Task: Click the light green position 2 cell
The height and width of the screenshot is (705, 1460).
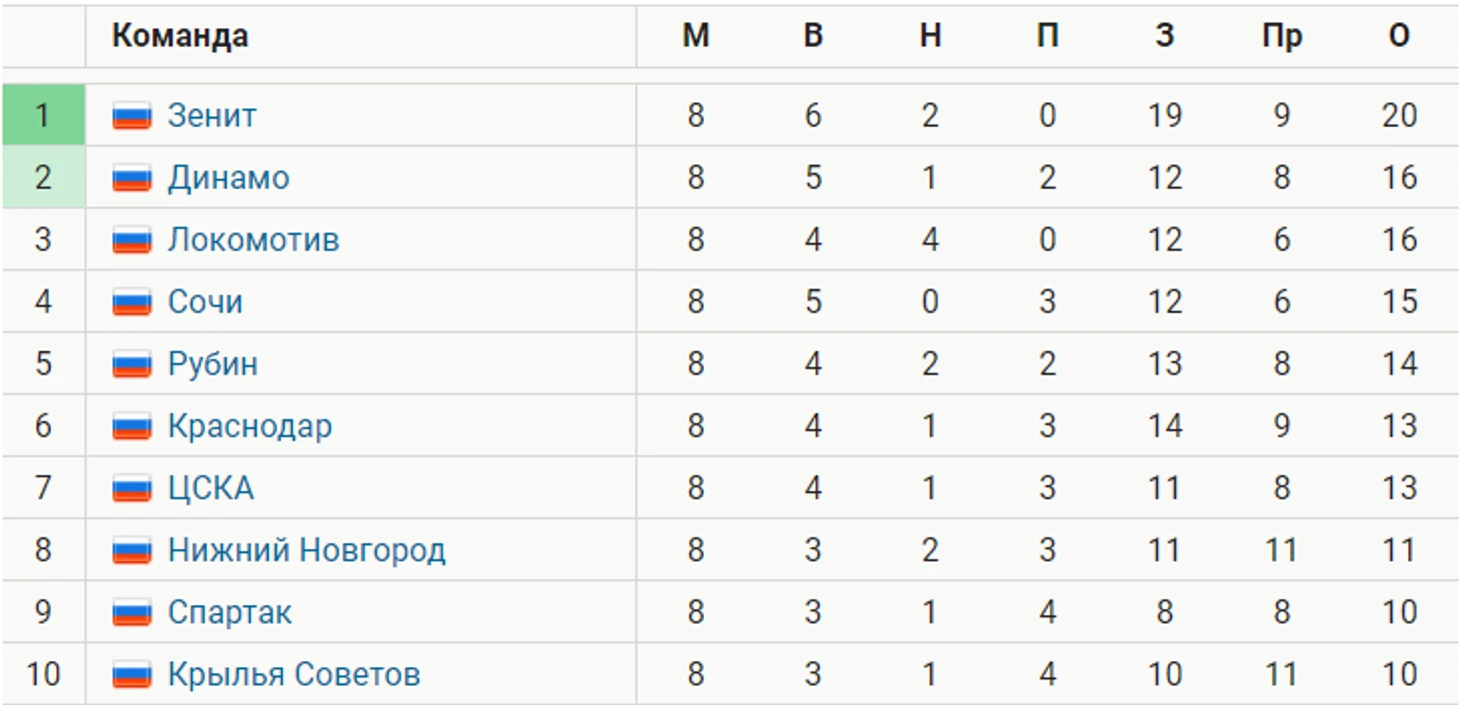Action: pos(43,178)
